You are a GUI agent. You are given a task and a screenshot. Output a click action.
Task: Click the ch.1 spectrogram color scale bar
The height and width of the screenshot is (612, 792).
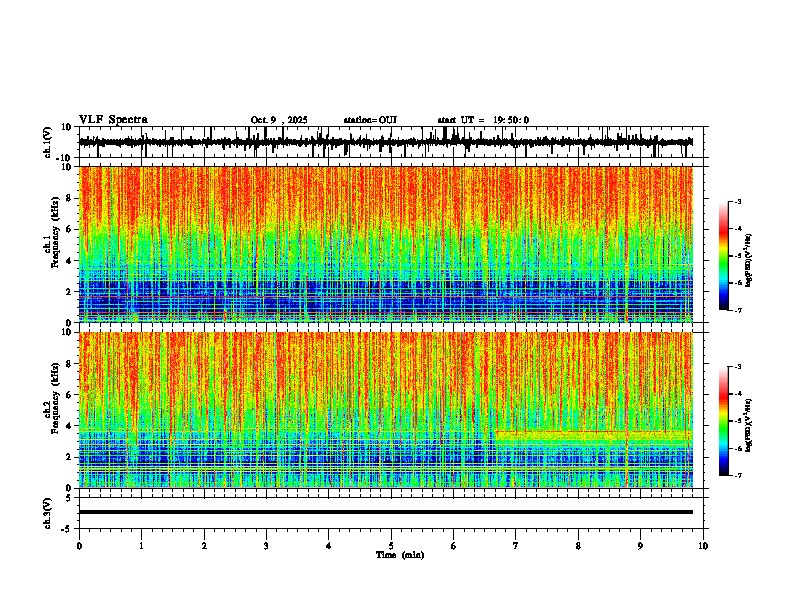724,256
